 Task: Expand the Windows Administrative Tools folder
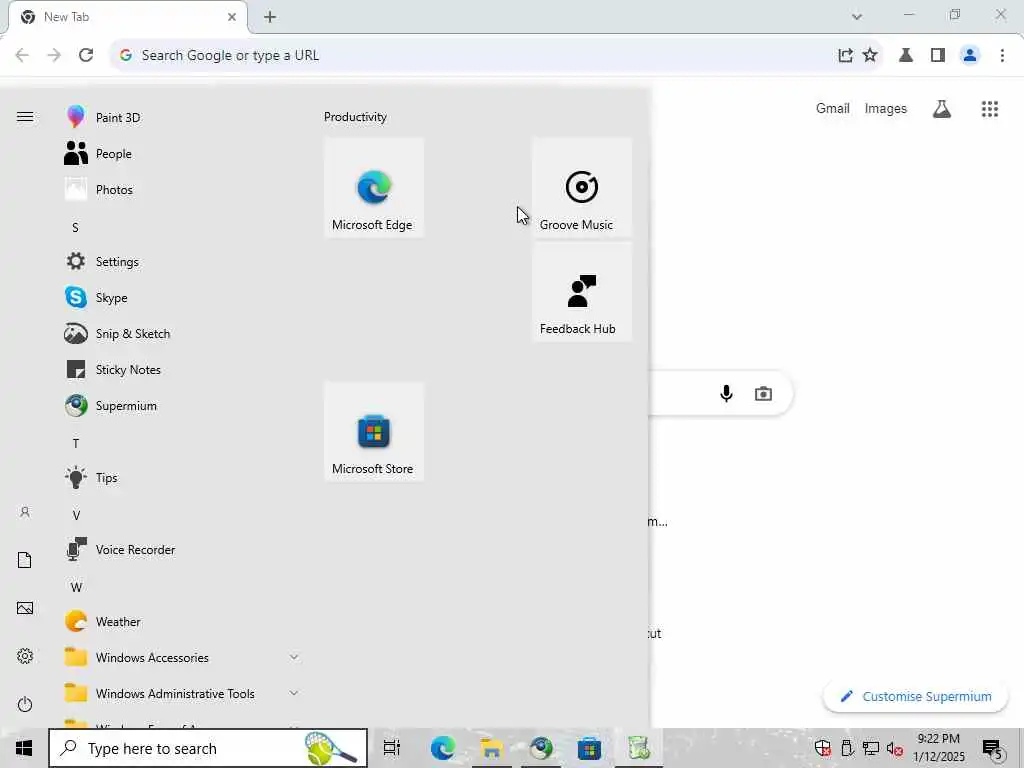tap(183, 694)
